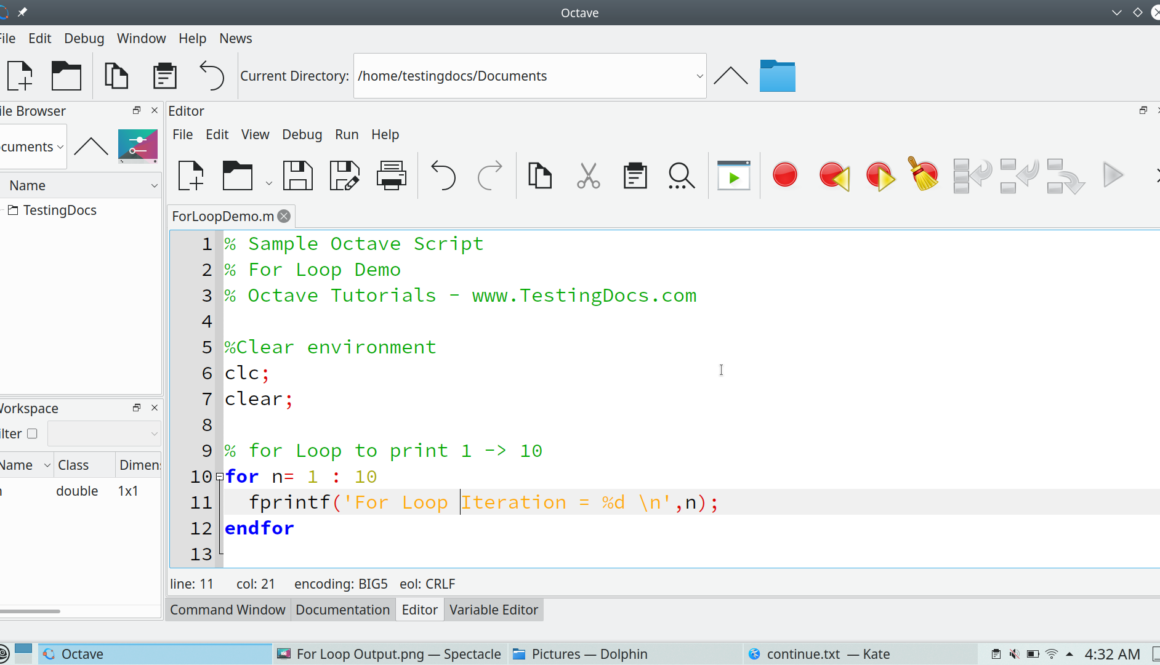Click the 4:32 AM system clock

click(x=1112, y=654)
